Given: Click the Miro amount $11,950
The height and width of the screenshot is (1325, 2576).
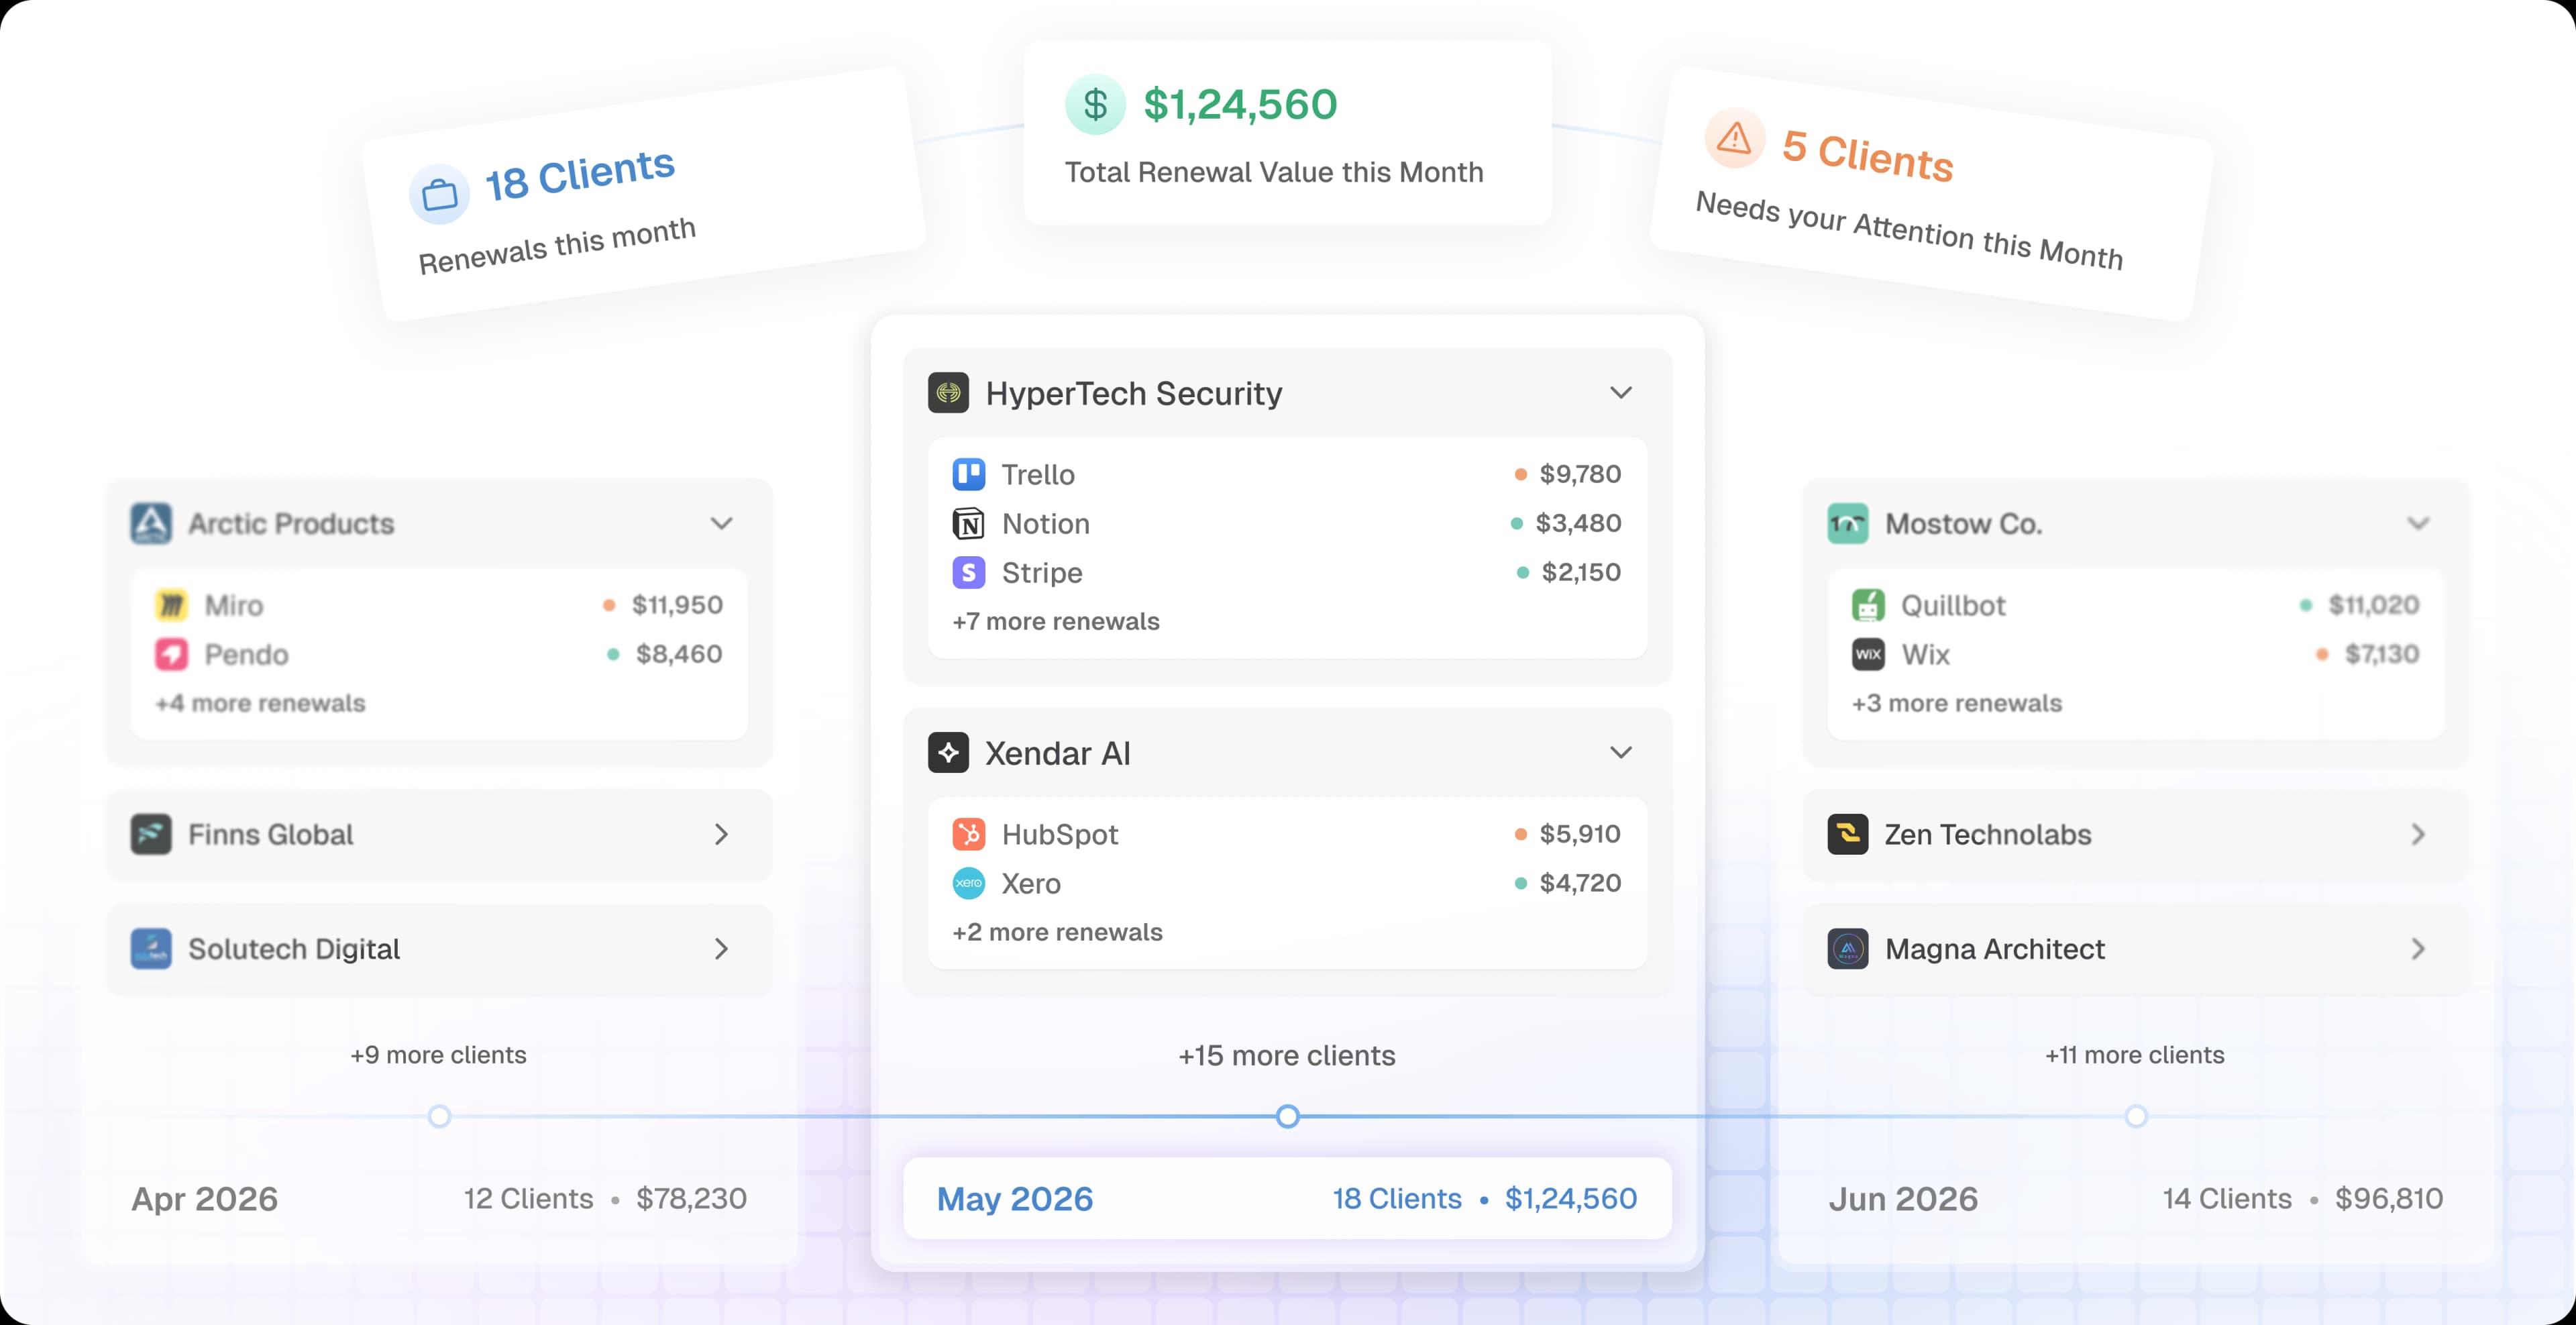Looking at the screenshot, I should coord(677,605).
